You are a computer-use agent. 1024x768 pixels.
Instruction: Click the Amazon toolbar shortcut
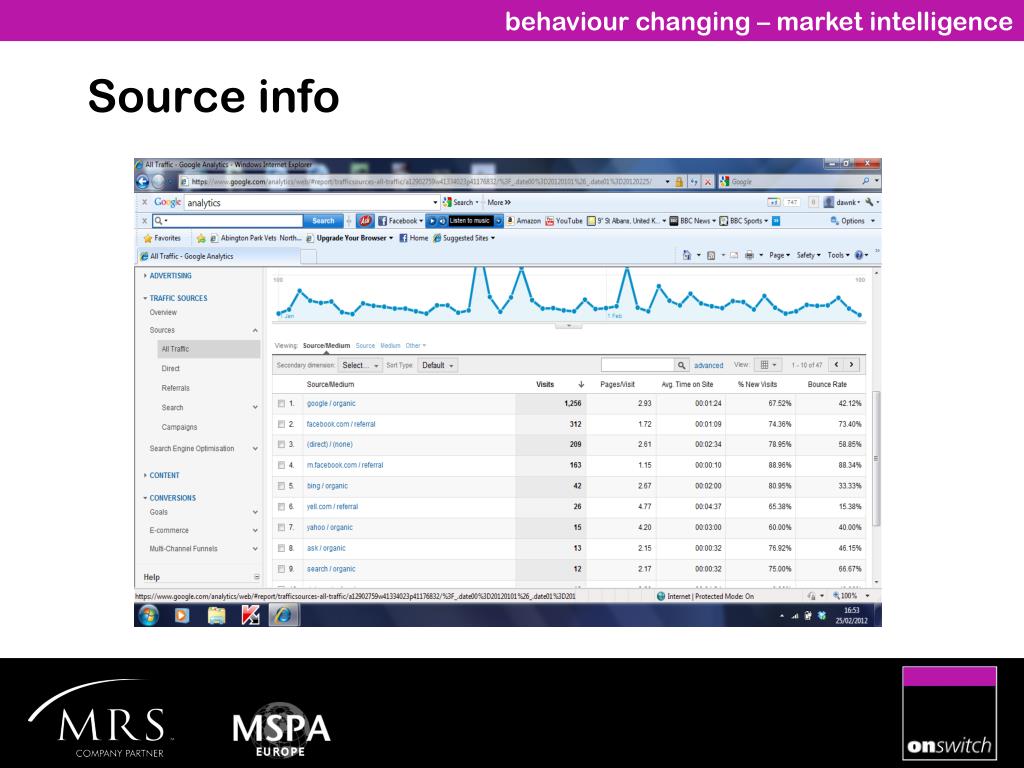point(524,221)
